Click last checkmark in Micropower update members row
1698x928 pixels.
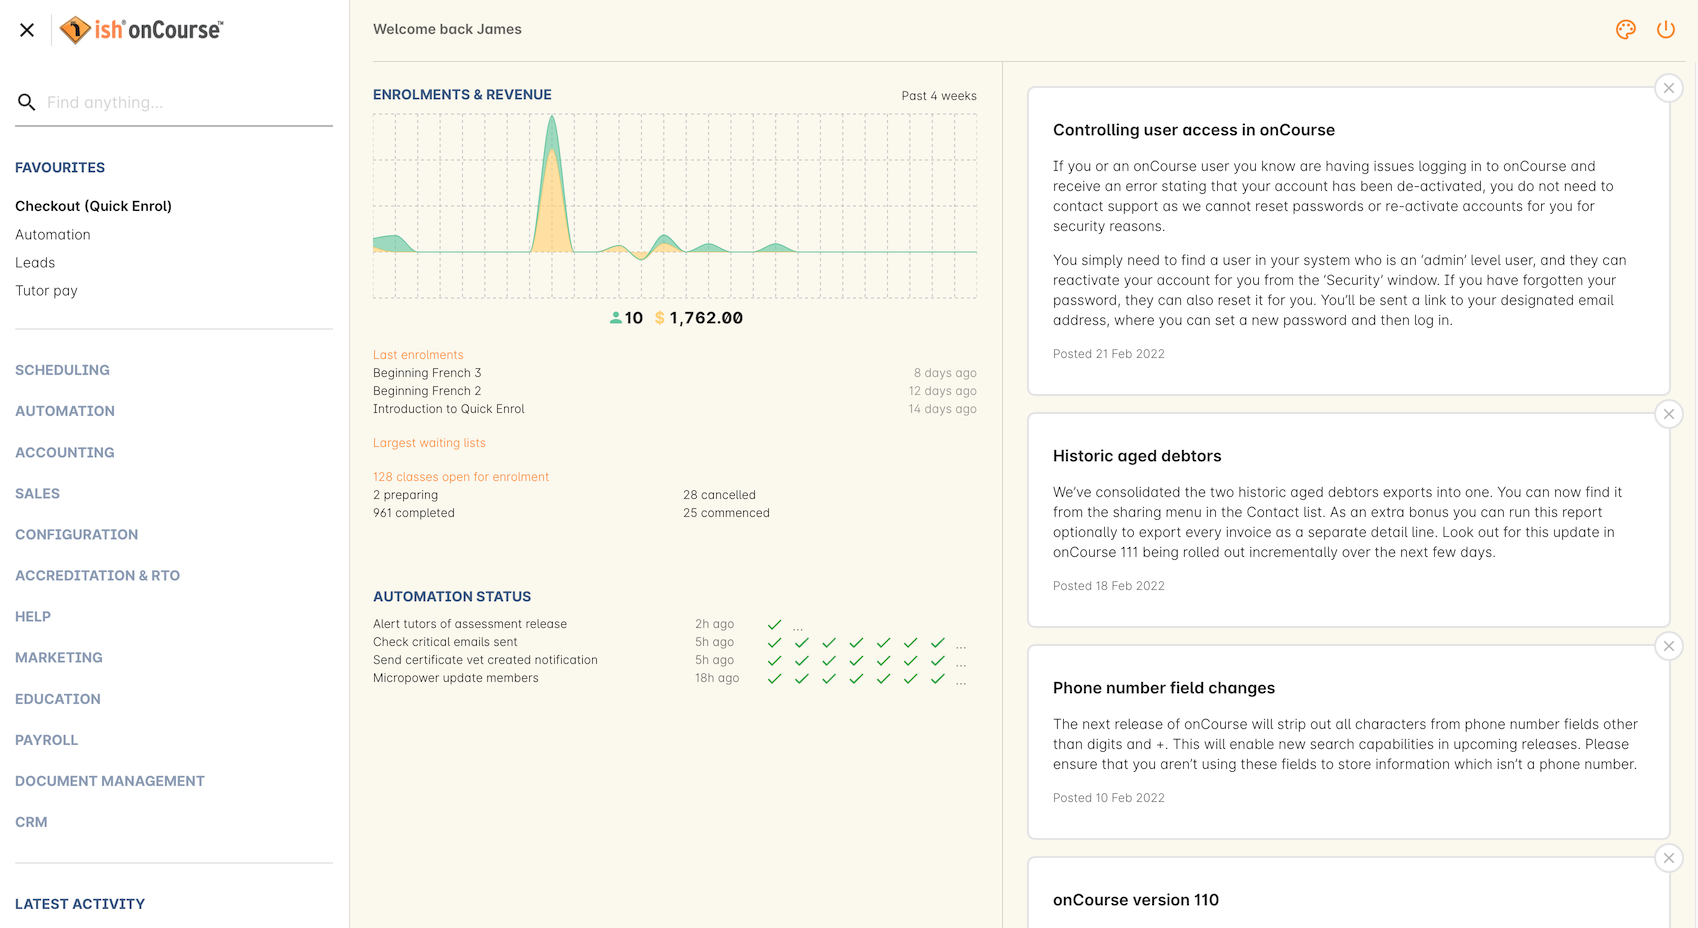(938, 679)
